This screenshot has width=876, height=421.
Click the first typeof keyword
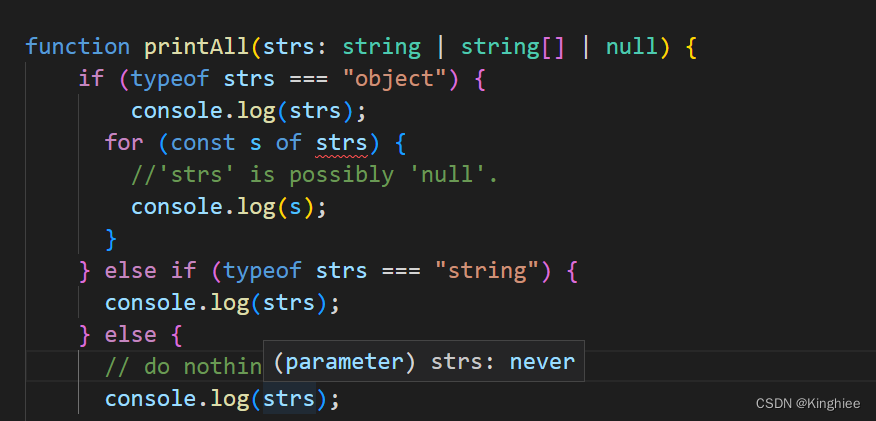click(x=170, y=79)
